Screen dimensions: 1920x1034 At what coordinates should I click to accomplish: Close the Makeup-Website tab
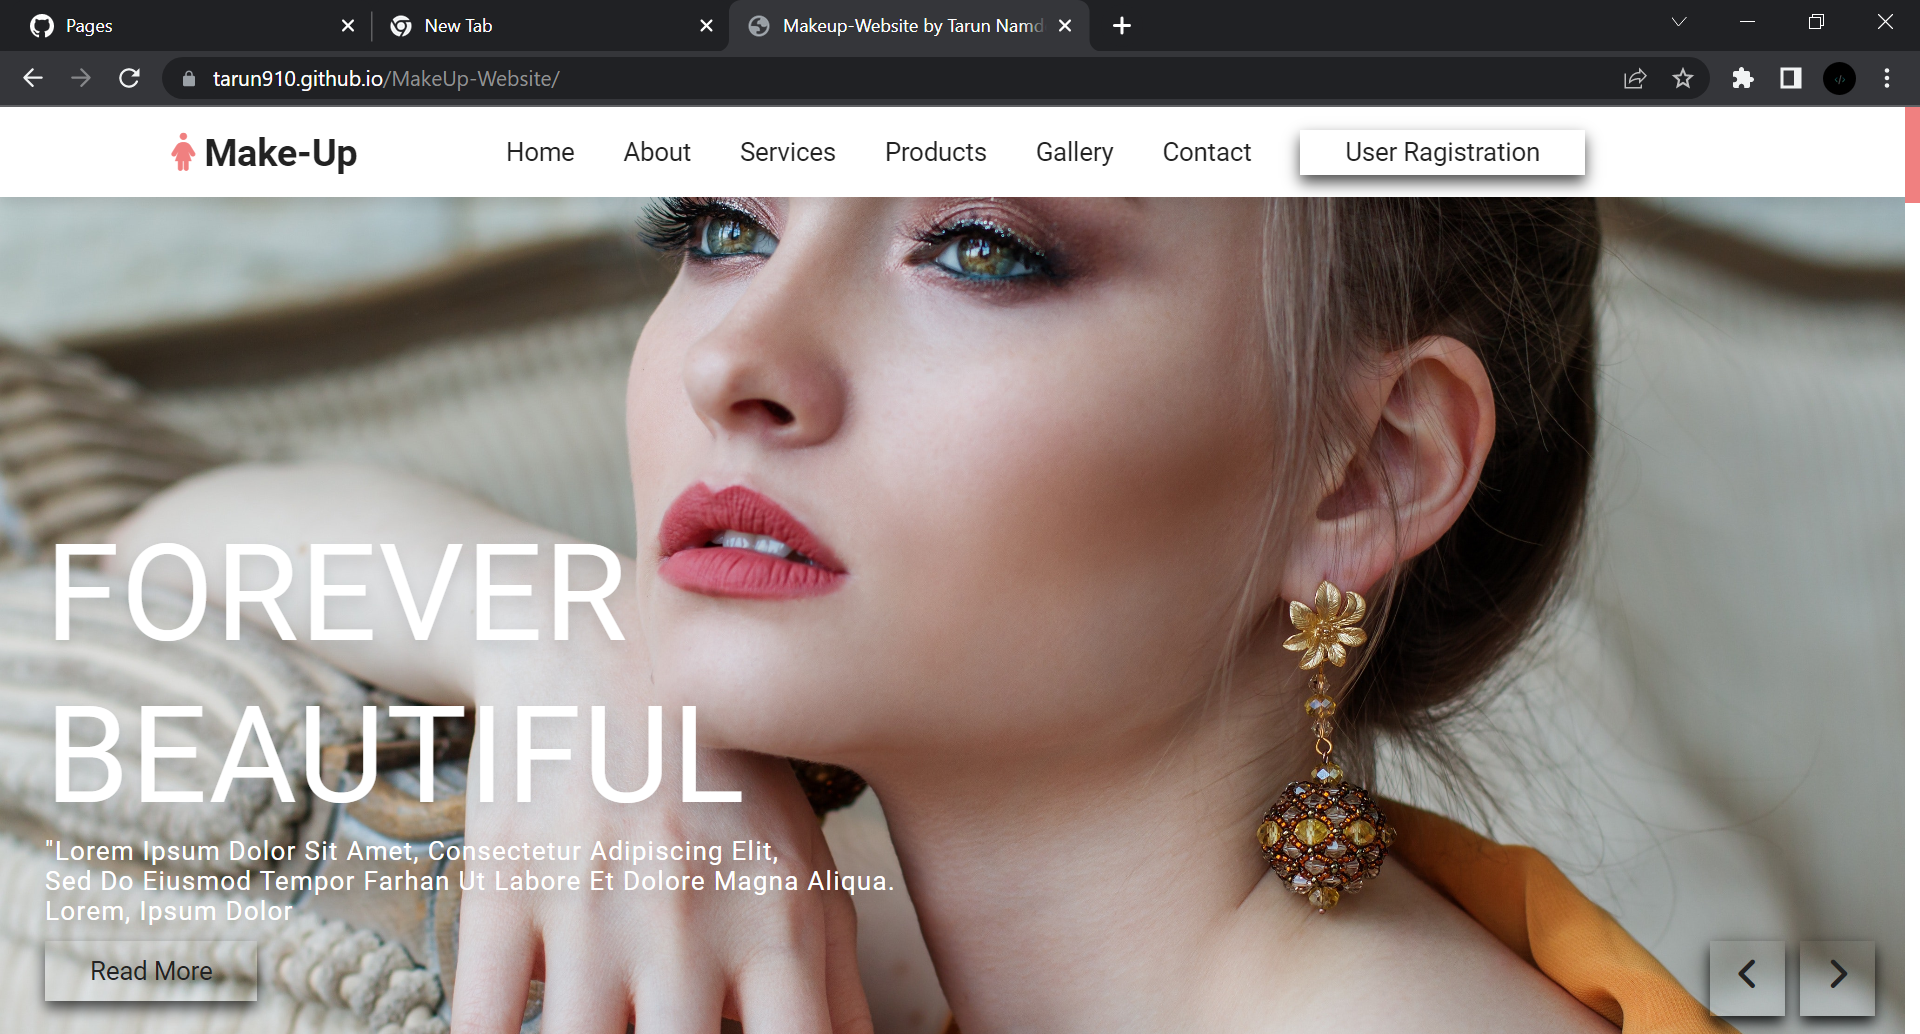pos(1065,26)
